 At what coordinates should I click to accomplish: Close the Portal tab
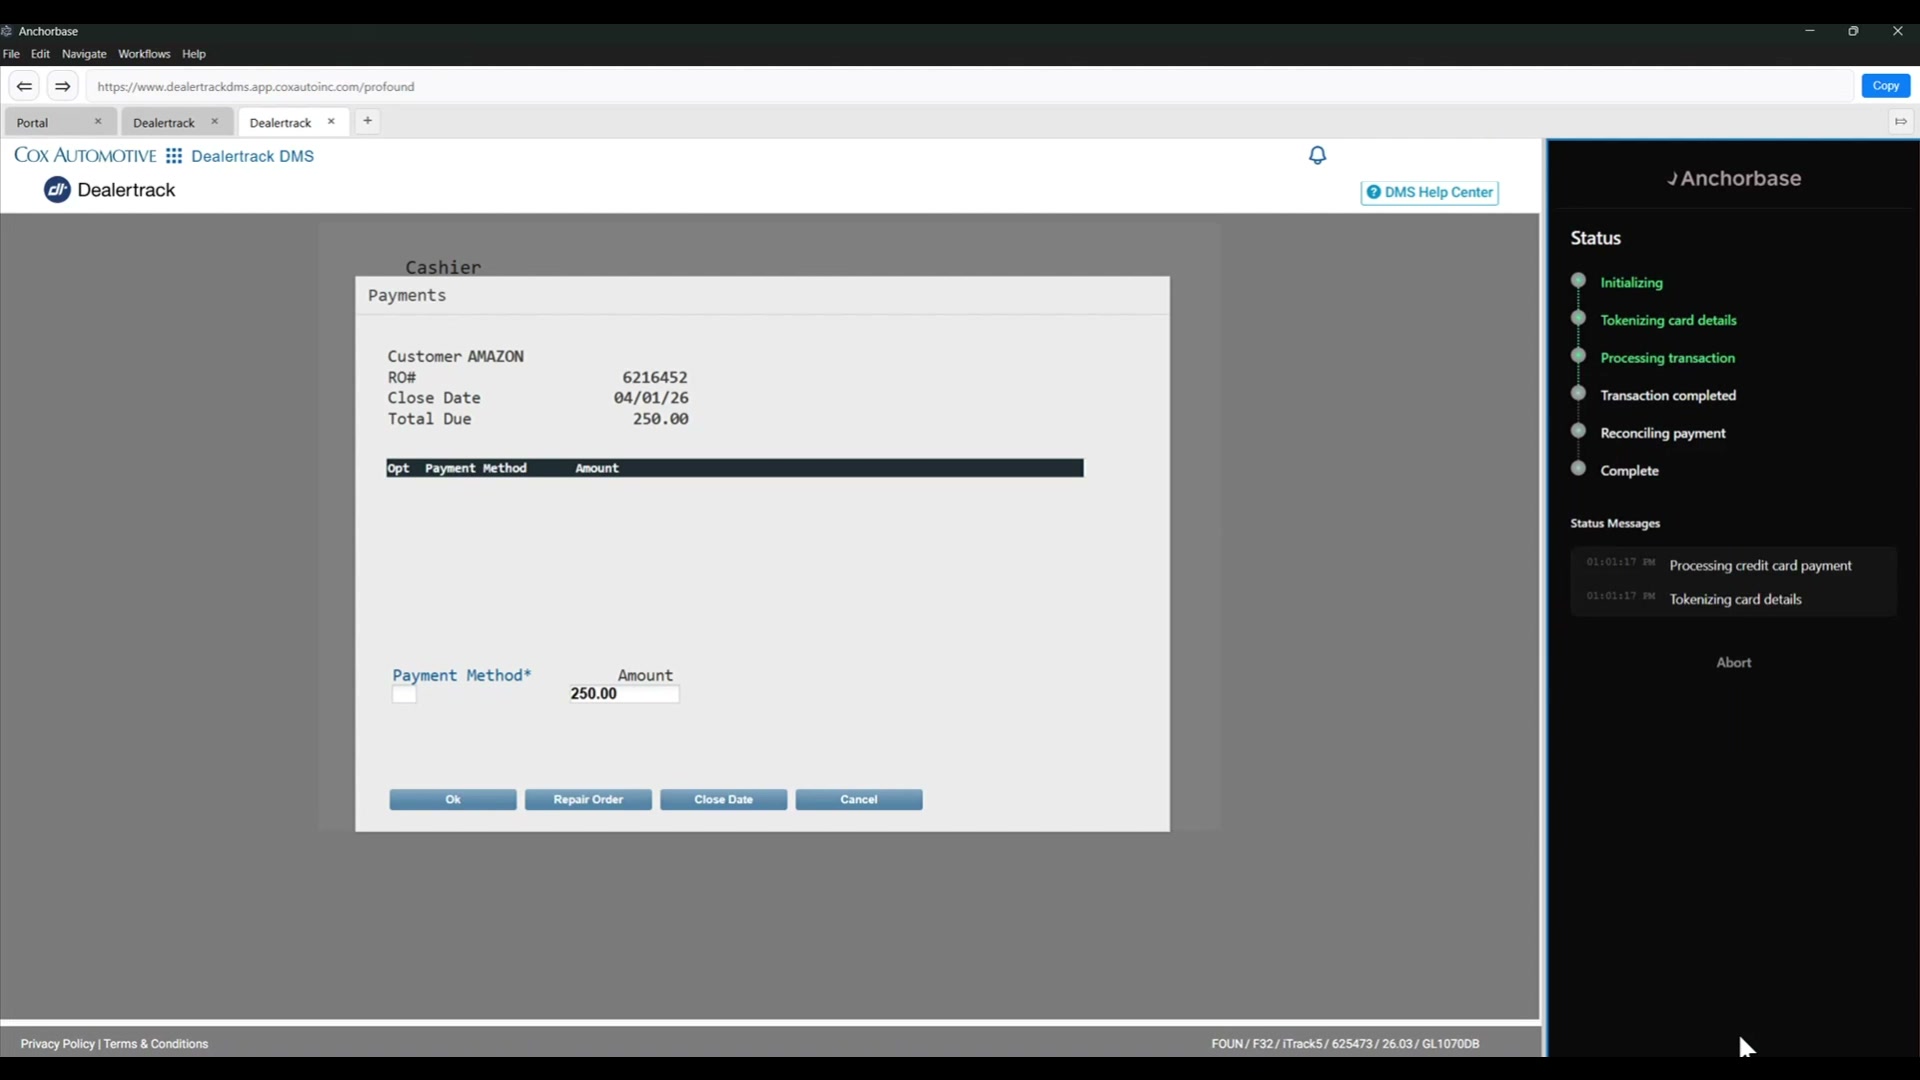coord(98,122)
